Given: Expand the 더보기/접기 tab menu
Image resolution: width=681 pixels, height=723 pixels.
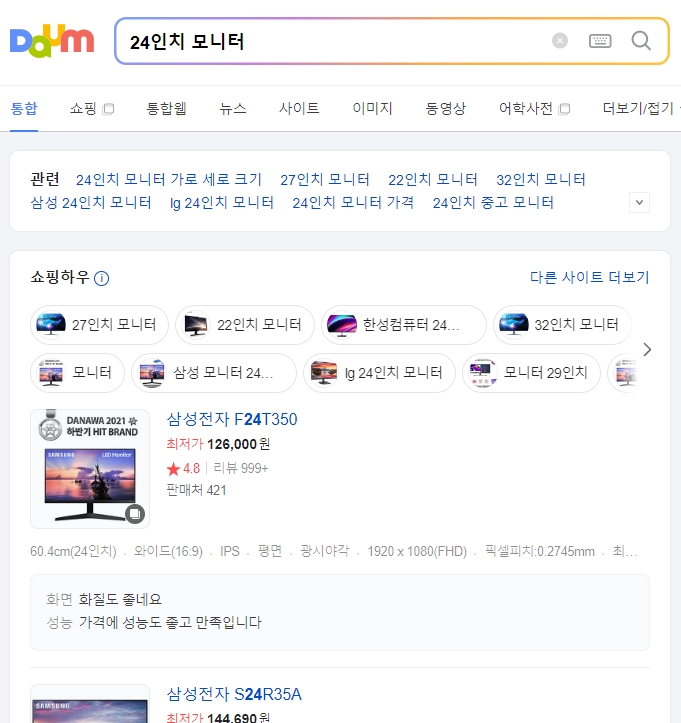Looking at the screenshot, I should click(639, 108).
